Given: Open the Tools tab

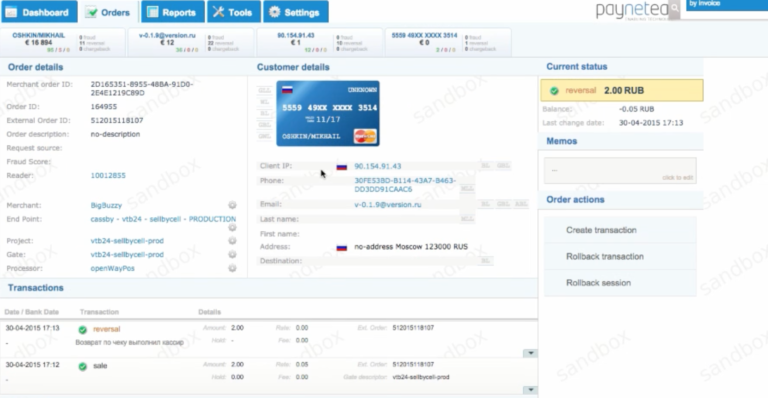Looking at the screenshot, I should pos(234,12).
